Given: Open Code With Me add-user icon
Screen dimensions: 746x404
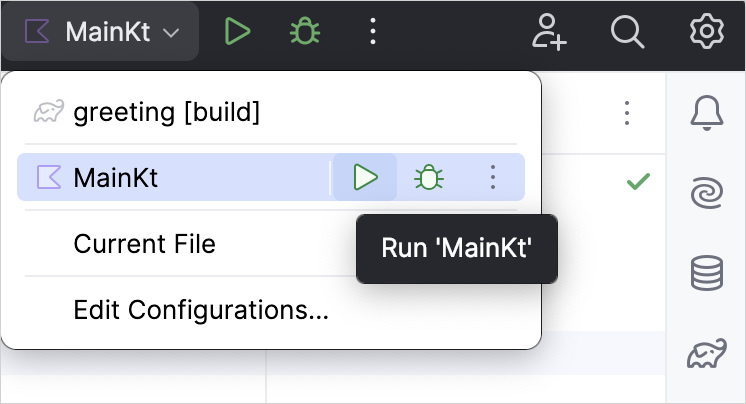Looking at the screenshot, I should point(549,32).
